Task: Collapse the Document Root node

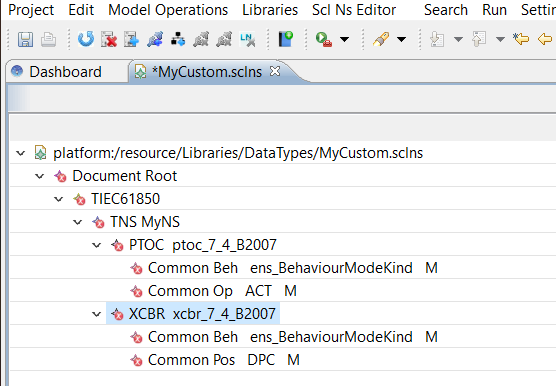Action: point(40,176)
